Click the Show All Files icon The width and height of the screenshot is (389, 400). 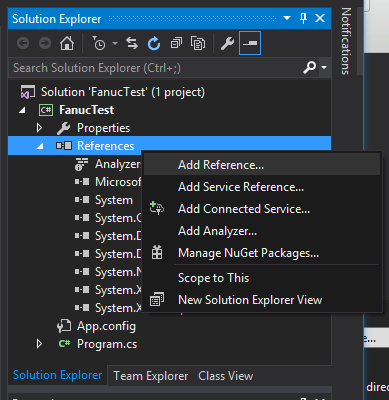[198, 43]
